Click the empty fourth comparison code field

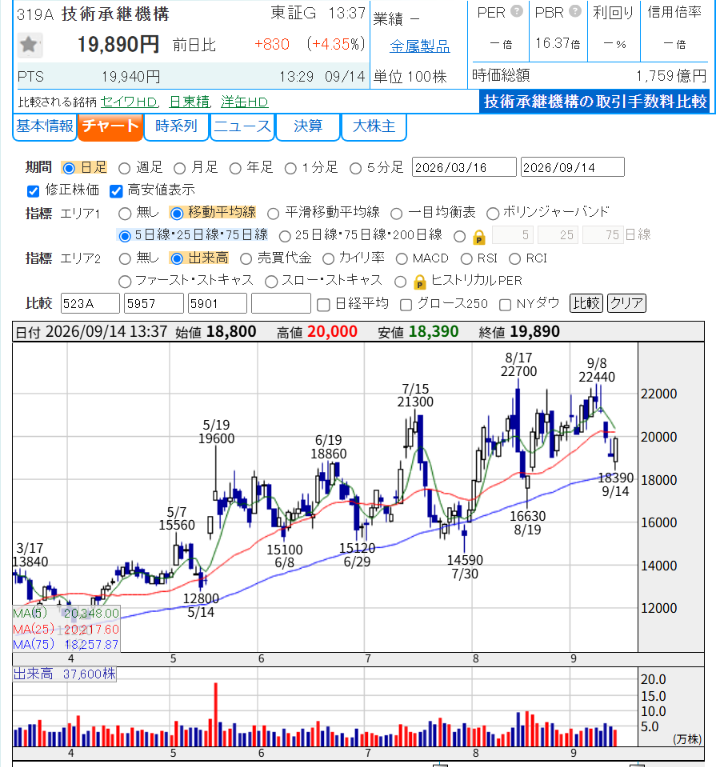[x=281, y=304]
